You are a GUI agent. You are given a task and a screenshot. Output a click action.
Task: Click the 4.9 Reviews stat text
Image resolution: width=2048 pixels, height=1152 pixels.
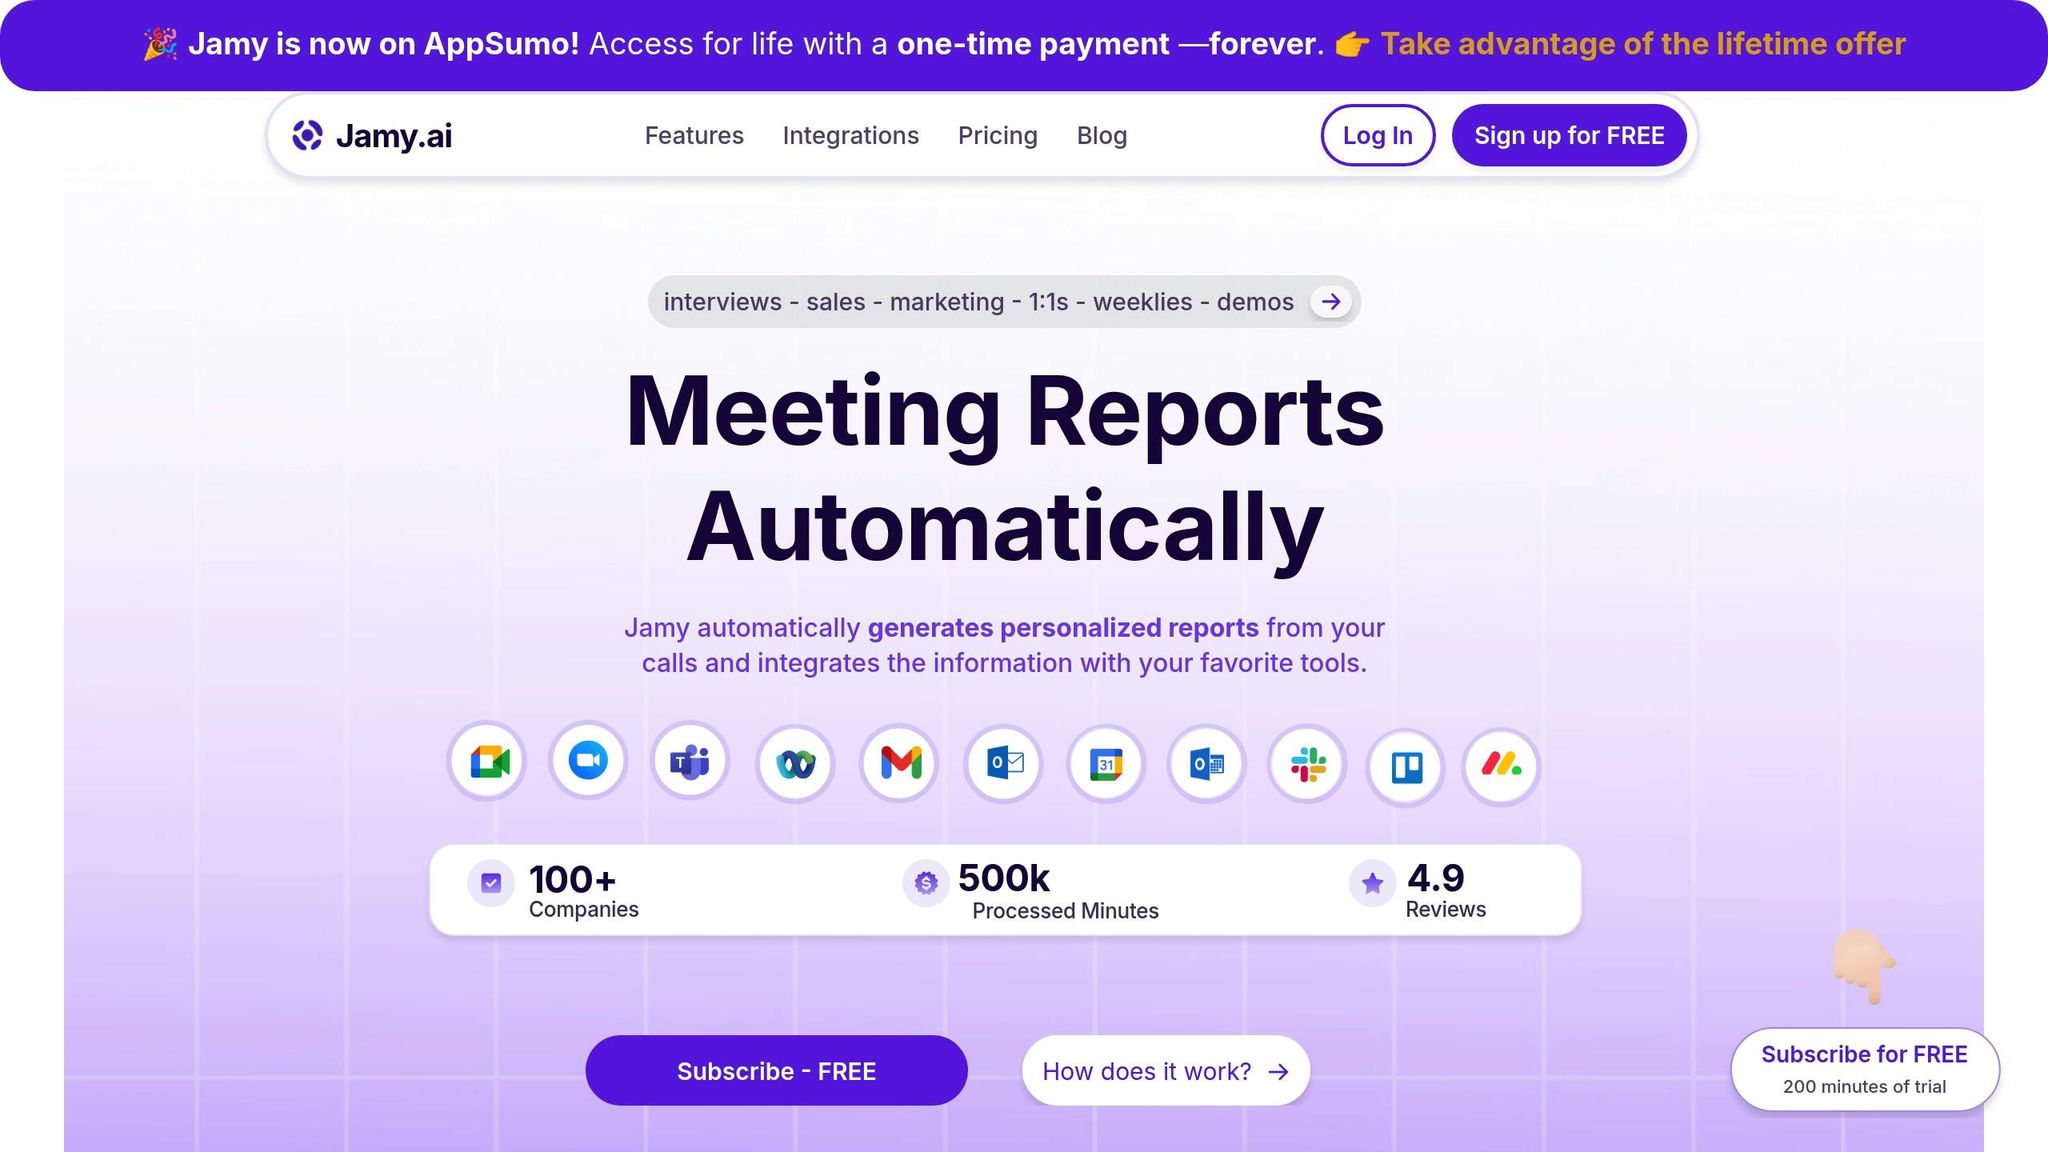tap(1446, 890)
